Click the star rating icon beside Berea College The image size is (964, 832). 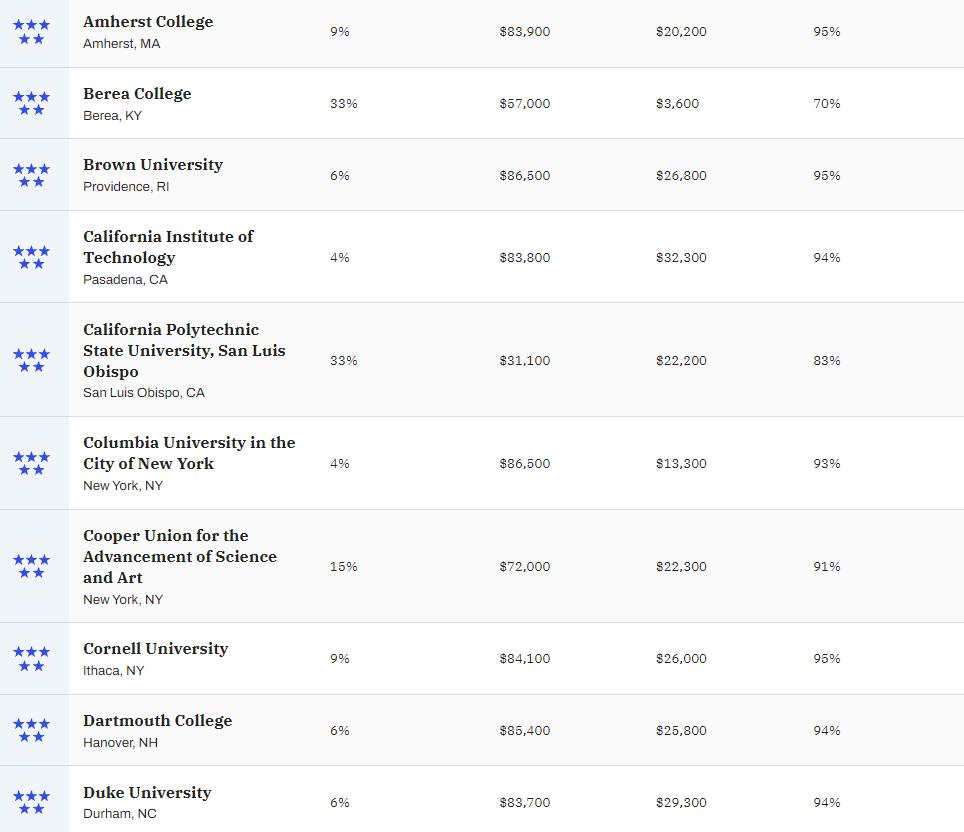31,103
